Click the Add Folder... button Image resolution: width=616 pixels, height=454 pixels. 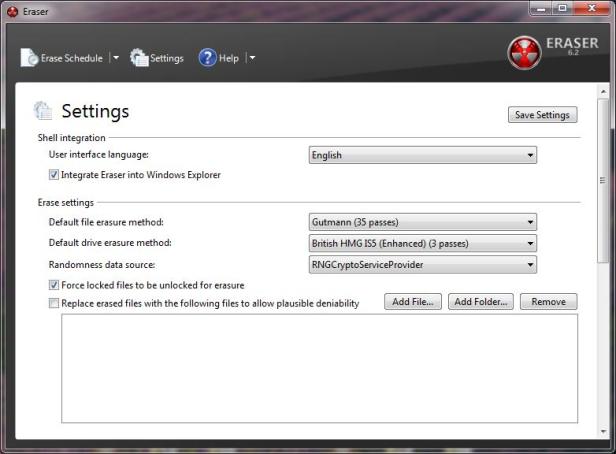481,302
